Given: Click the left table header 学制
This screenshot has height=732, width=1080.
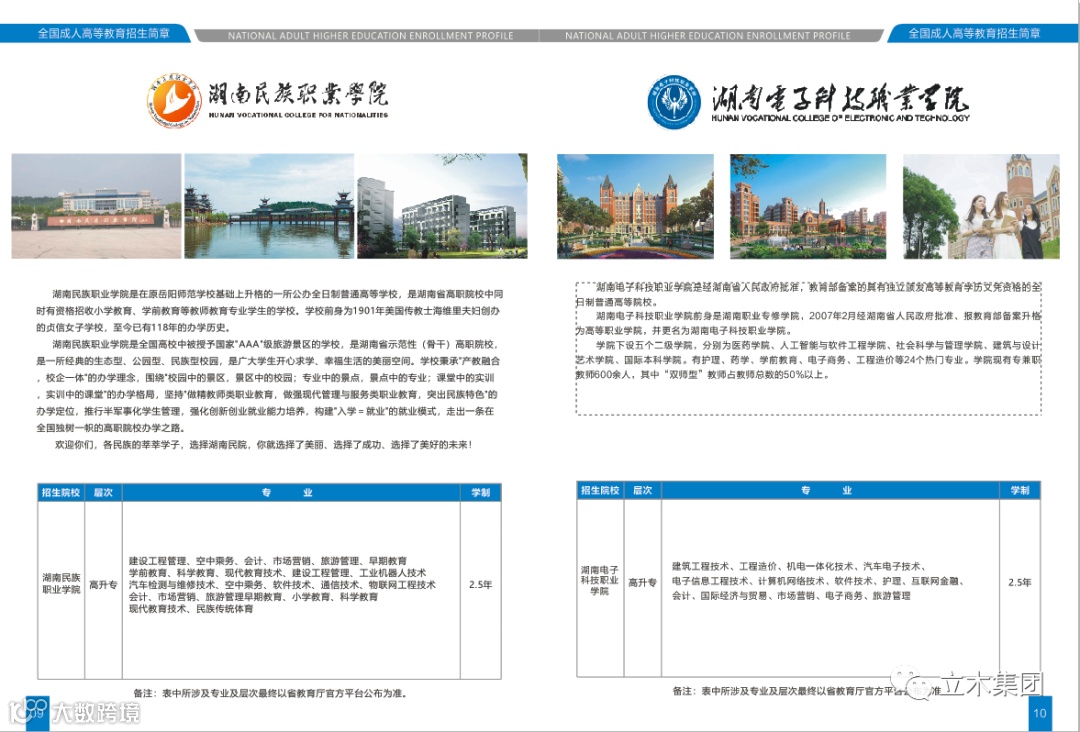Looking at the screenshot, I should coord(481,492).
